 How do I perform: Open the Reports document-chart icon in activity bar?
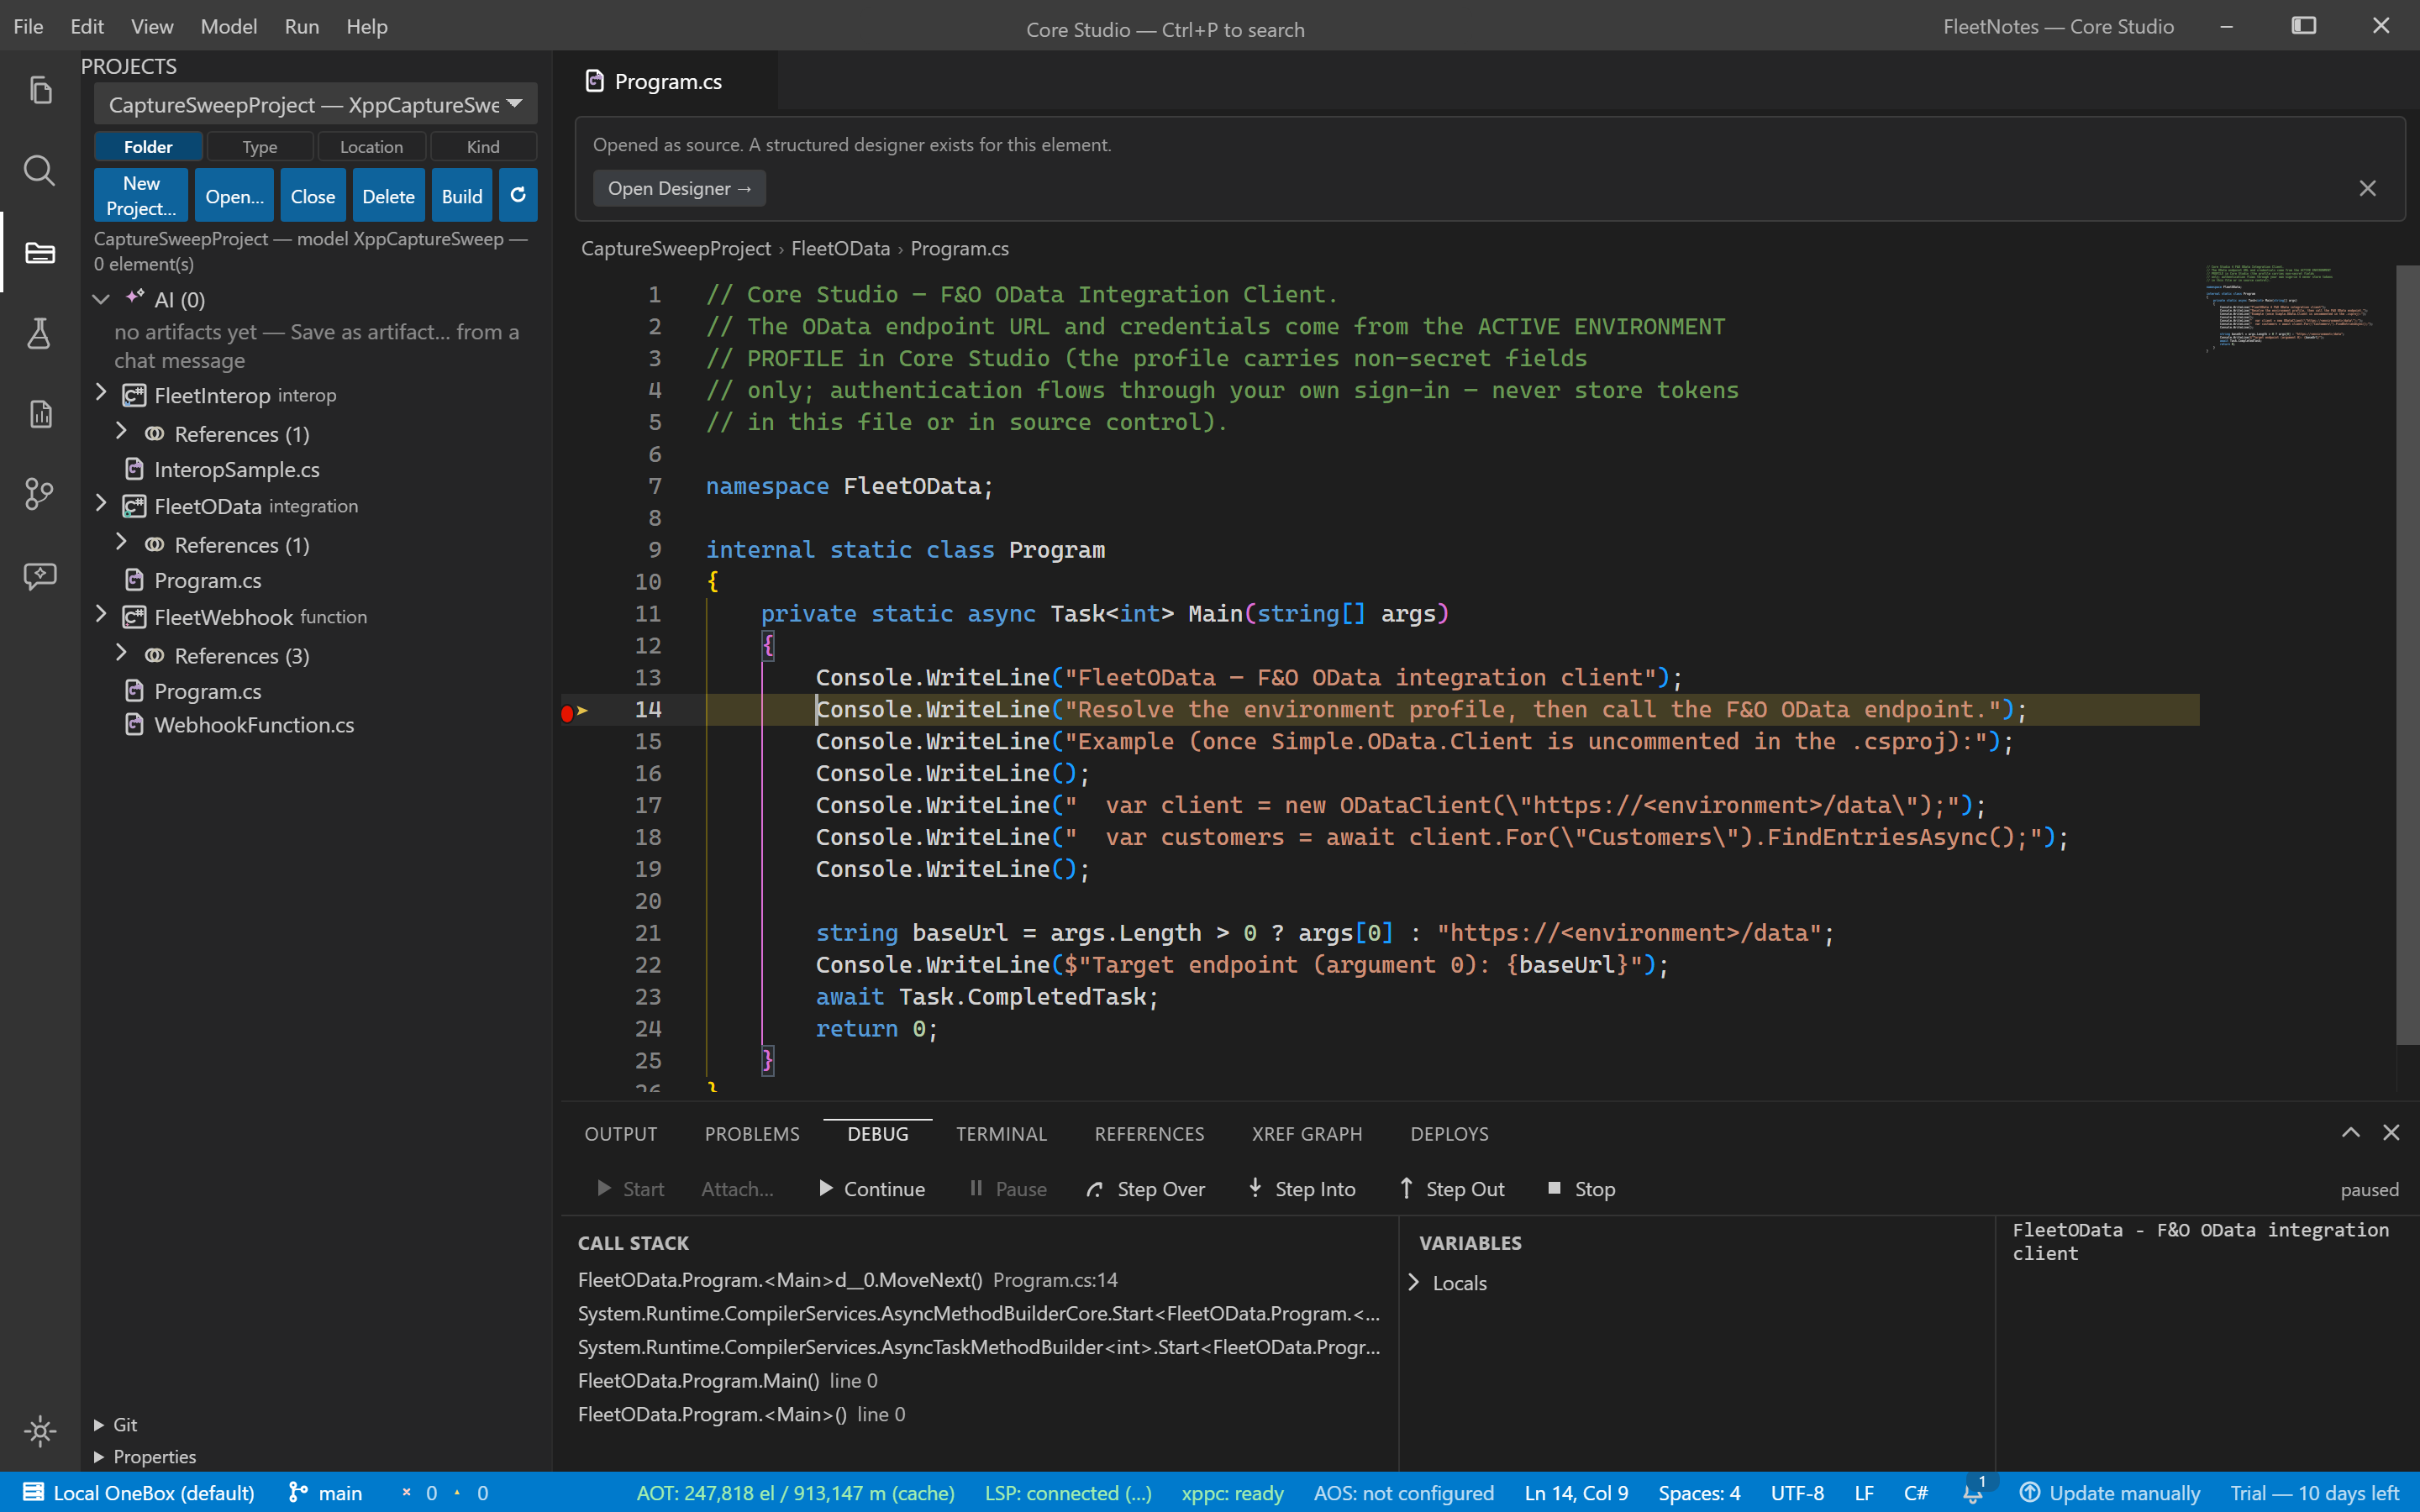(40, 413)
